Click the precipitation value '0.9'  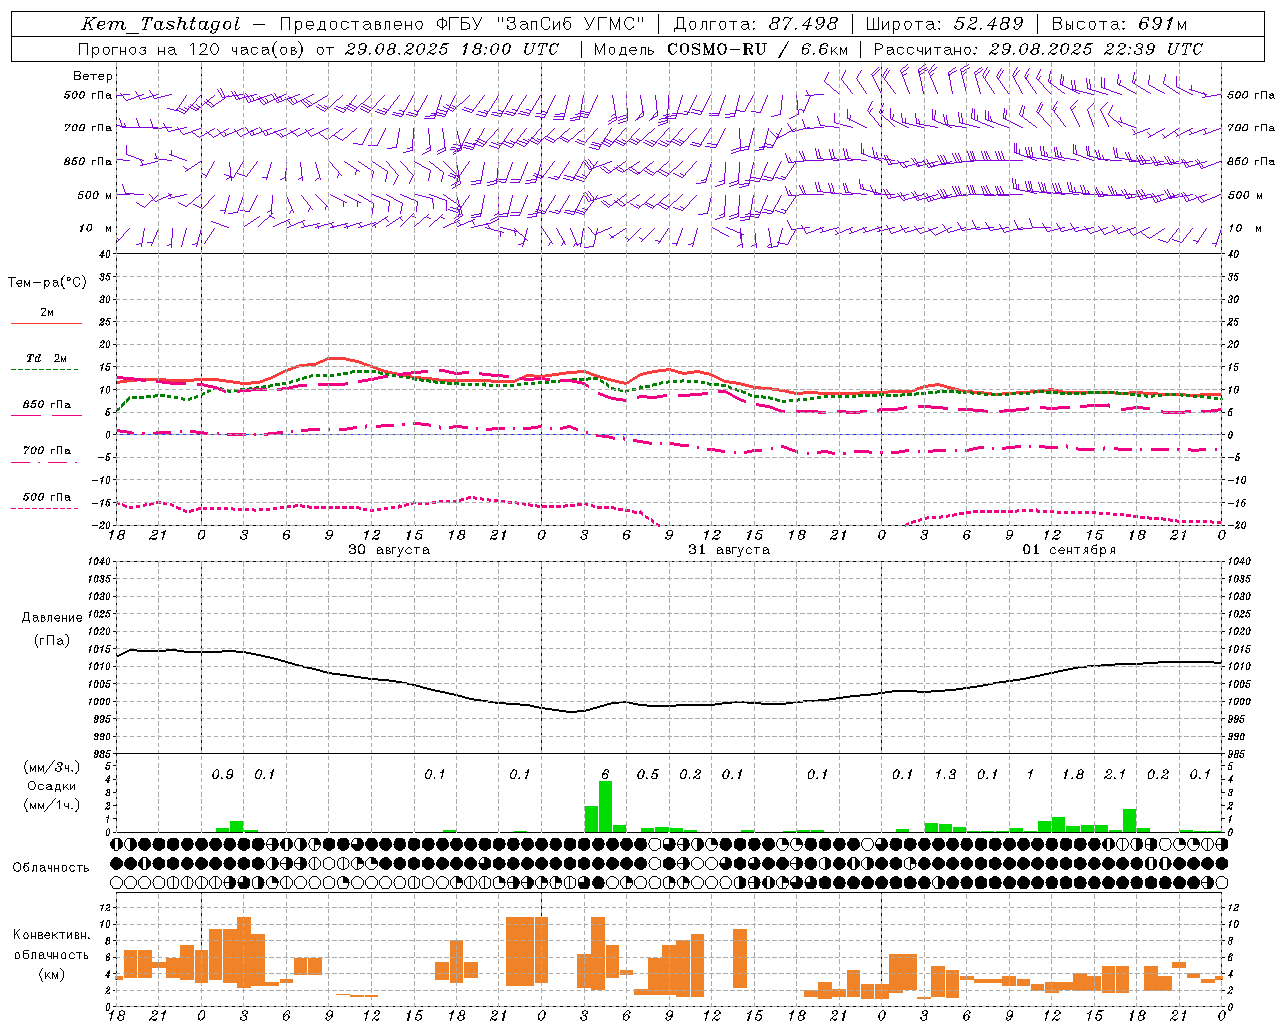[x=223, y=775]
